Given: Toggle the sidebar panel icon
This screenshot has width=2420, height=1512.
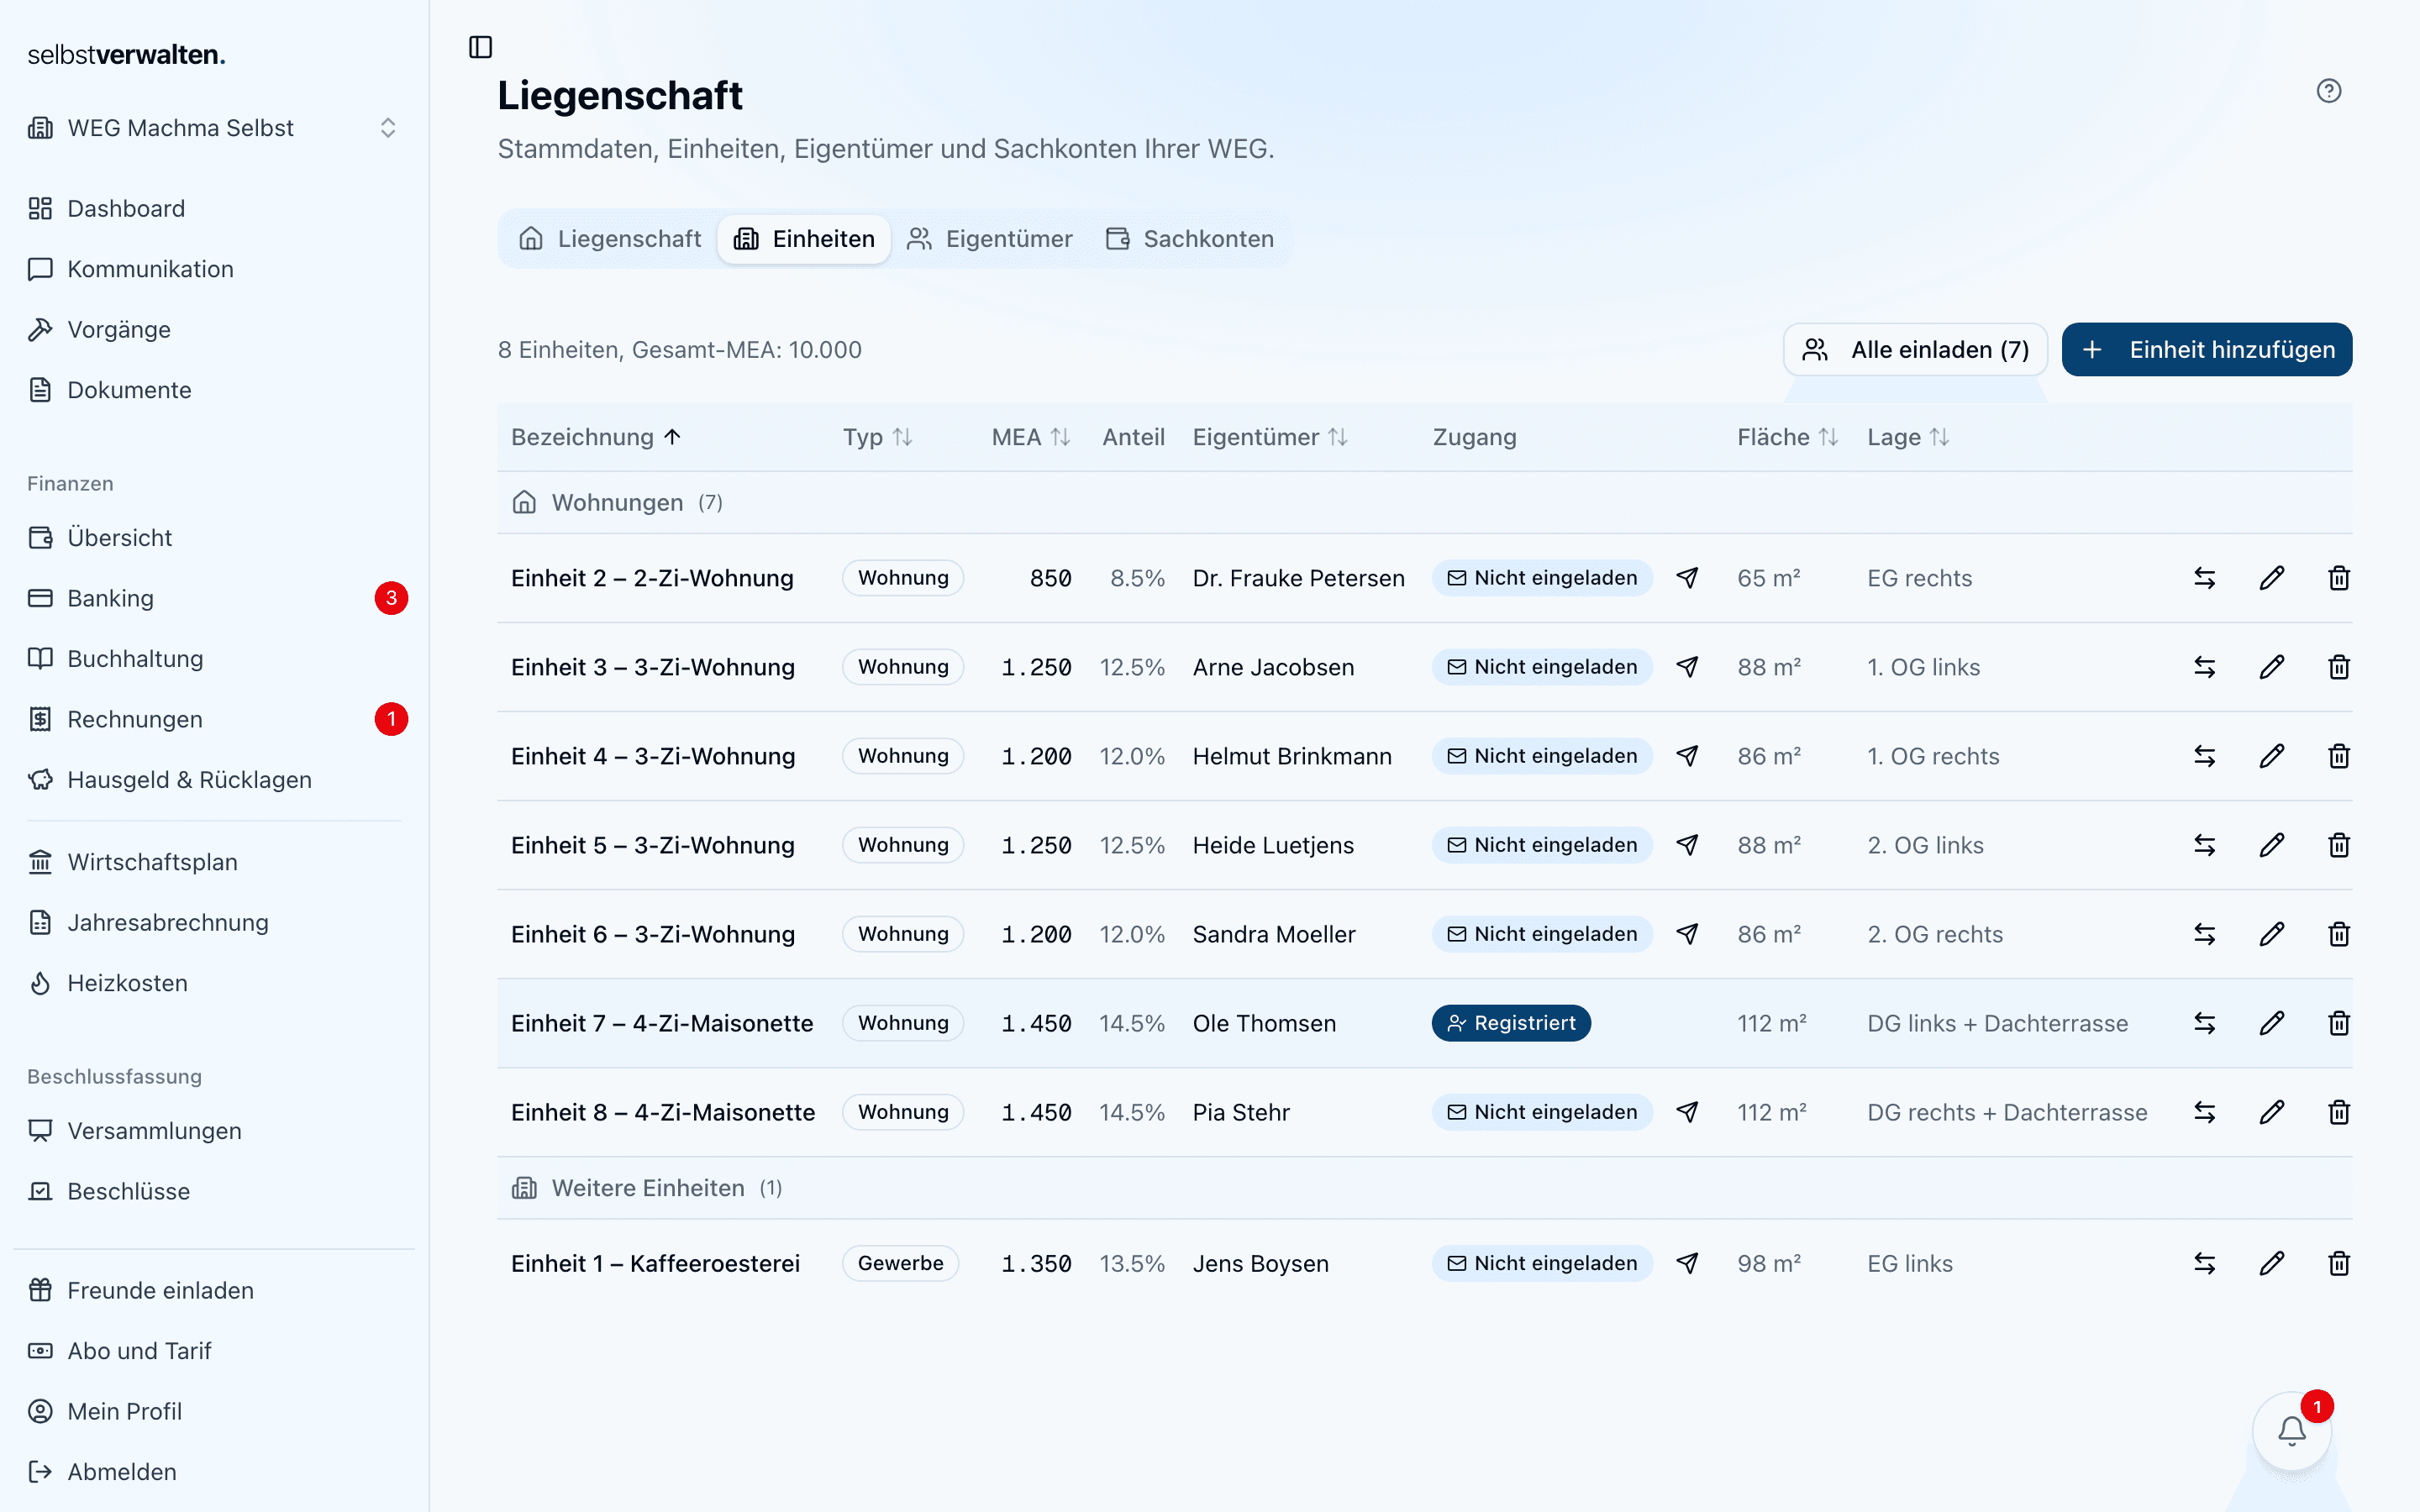Looking at the screenshot, I should click(480, 47).
